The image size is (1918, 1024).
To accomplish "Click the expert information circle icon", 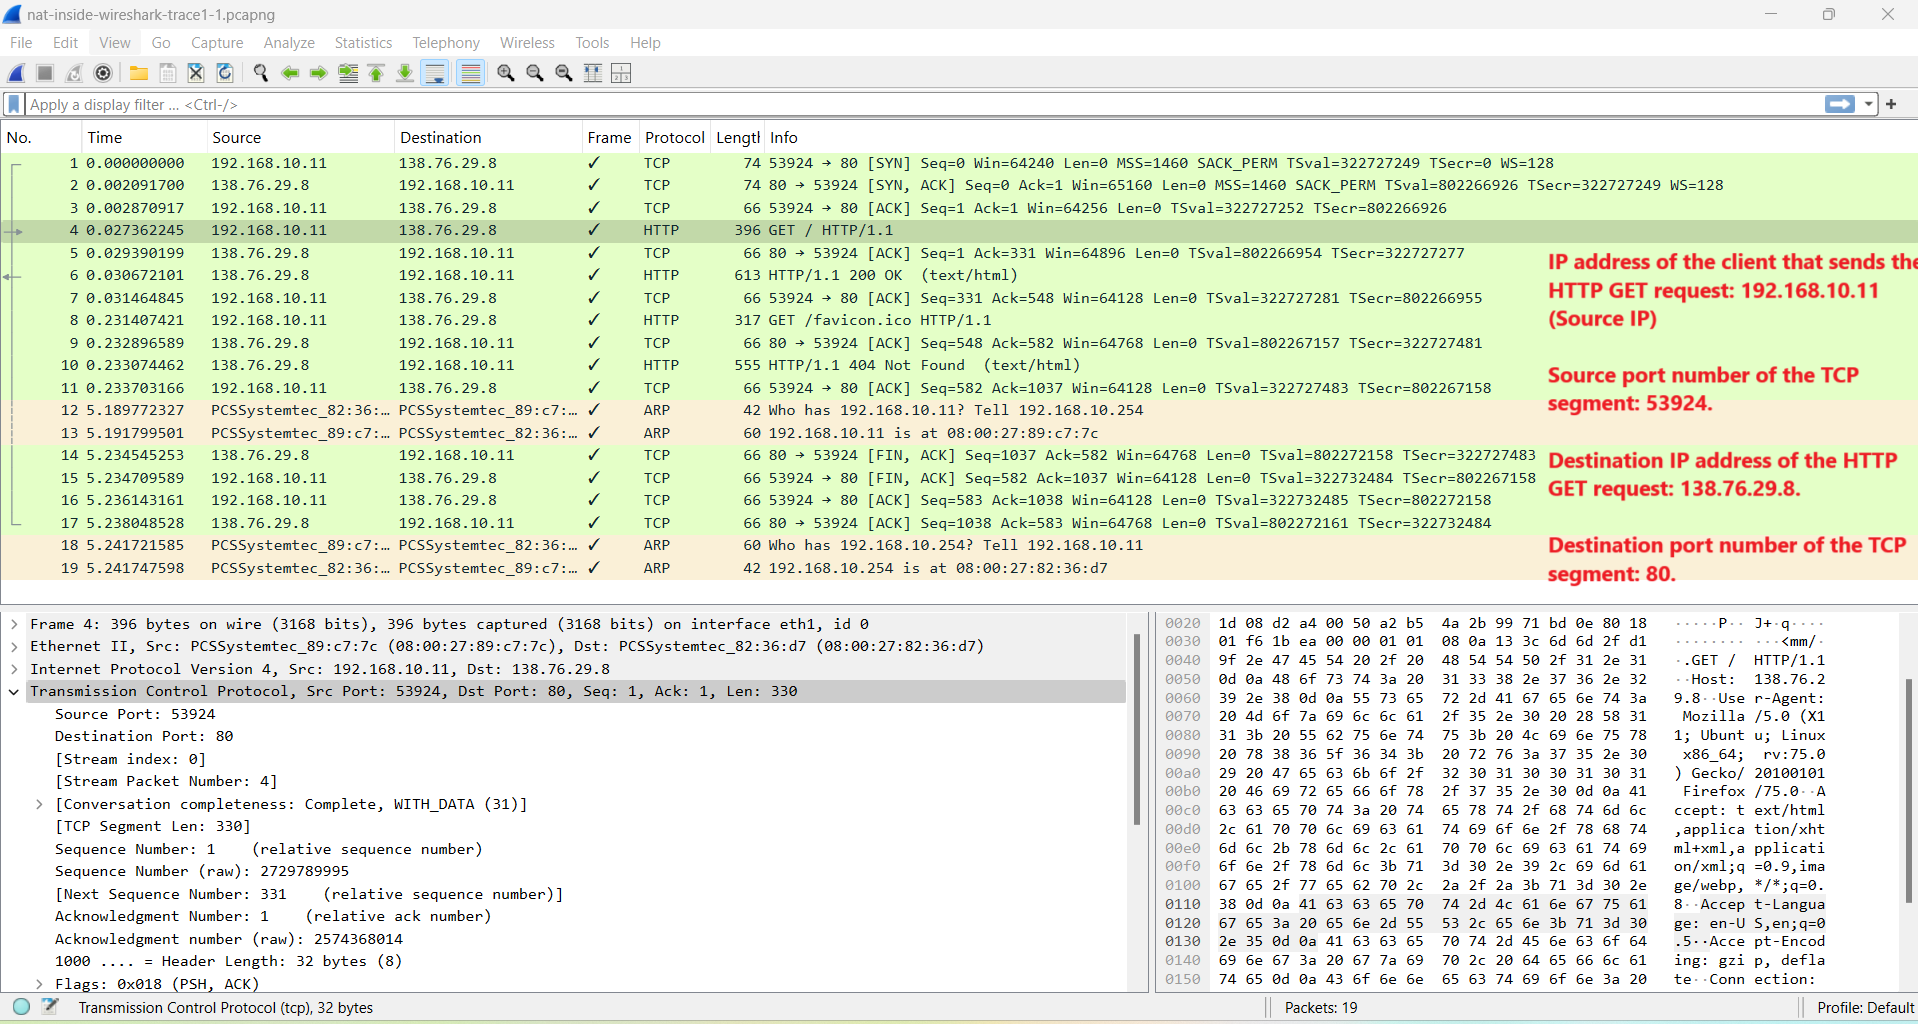I will [22, 1007].
